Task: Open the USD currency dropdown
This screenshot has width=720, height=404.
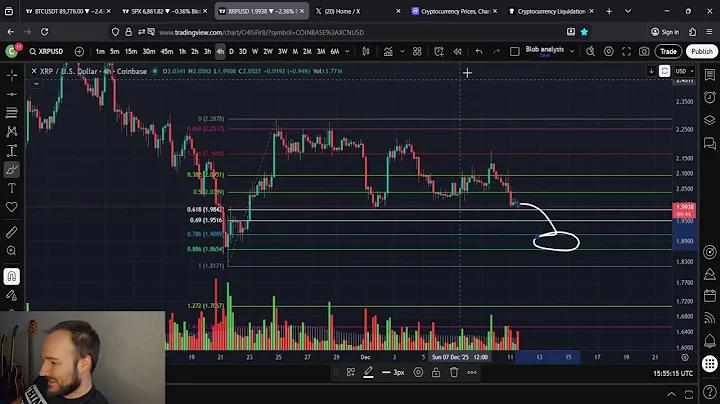Action: tap(685, 71)
